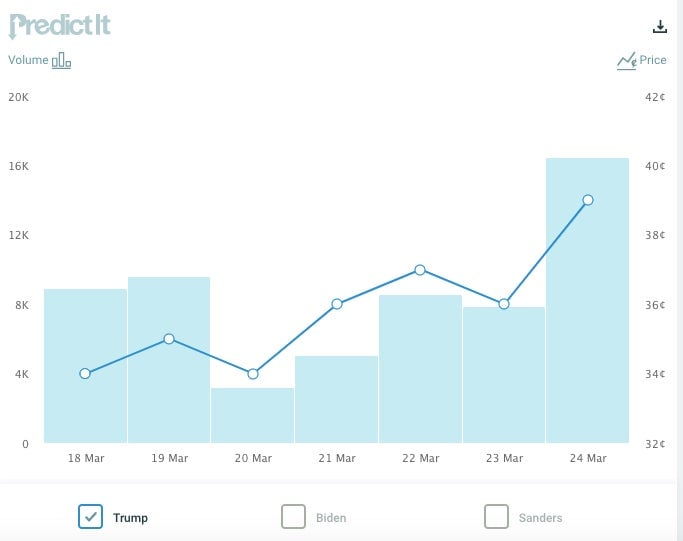This screenshot has width=683, height=541.
Task: Enable the Sanders checkbox
Action: pyautogui.click(x=496, y=517)
